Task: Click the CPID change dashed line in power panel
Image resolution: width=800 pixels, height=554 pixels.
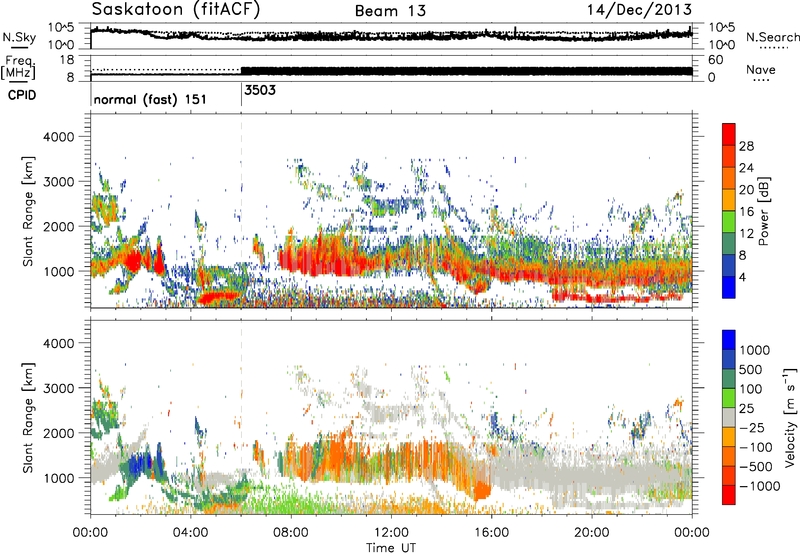Action: pos(241,210)
